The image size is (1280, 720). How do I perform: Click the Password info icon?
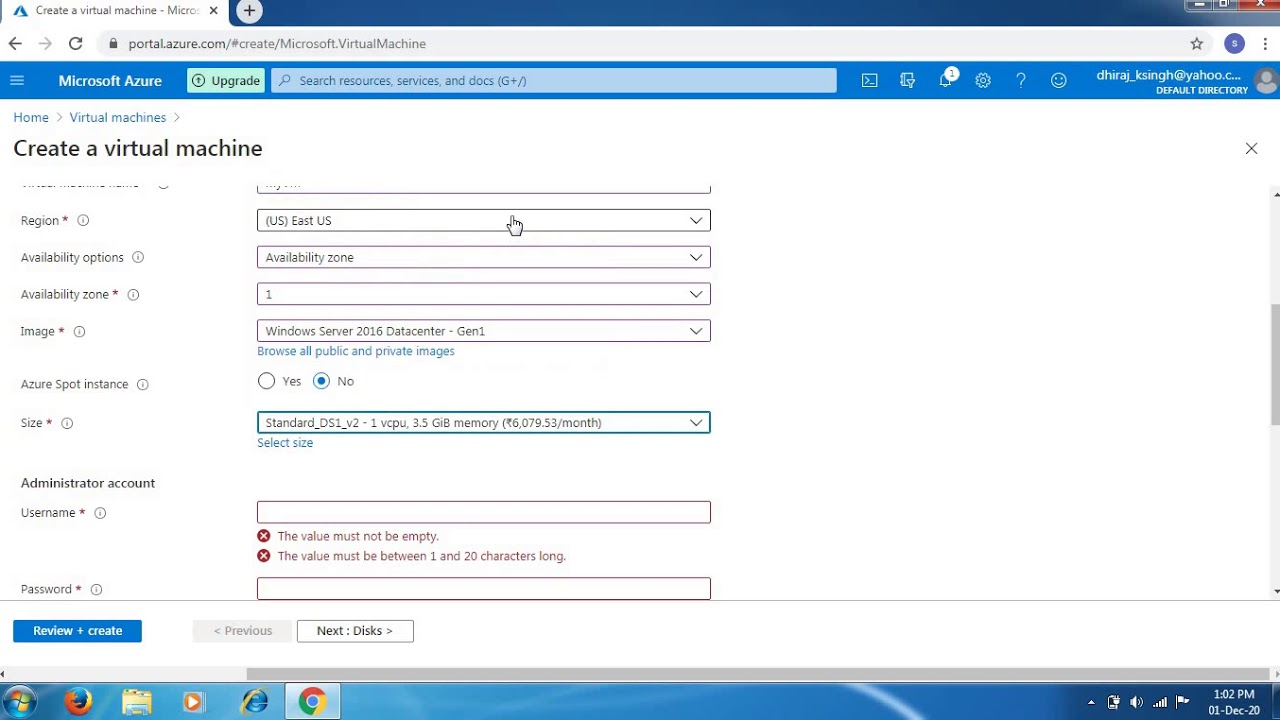click(96, 590)
